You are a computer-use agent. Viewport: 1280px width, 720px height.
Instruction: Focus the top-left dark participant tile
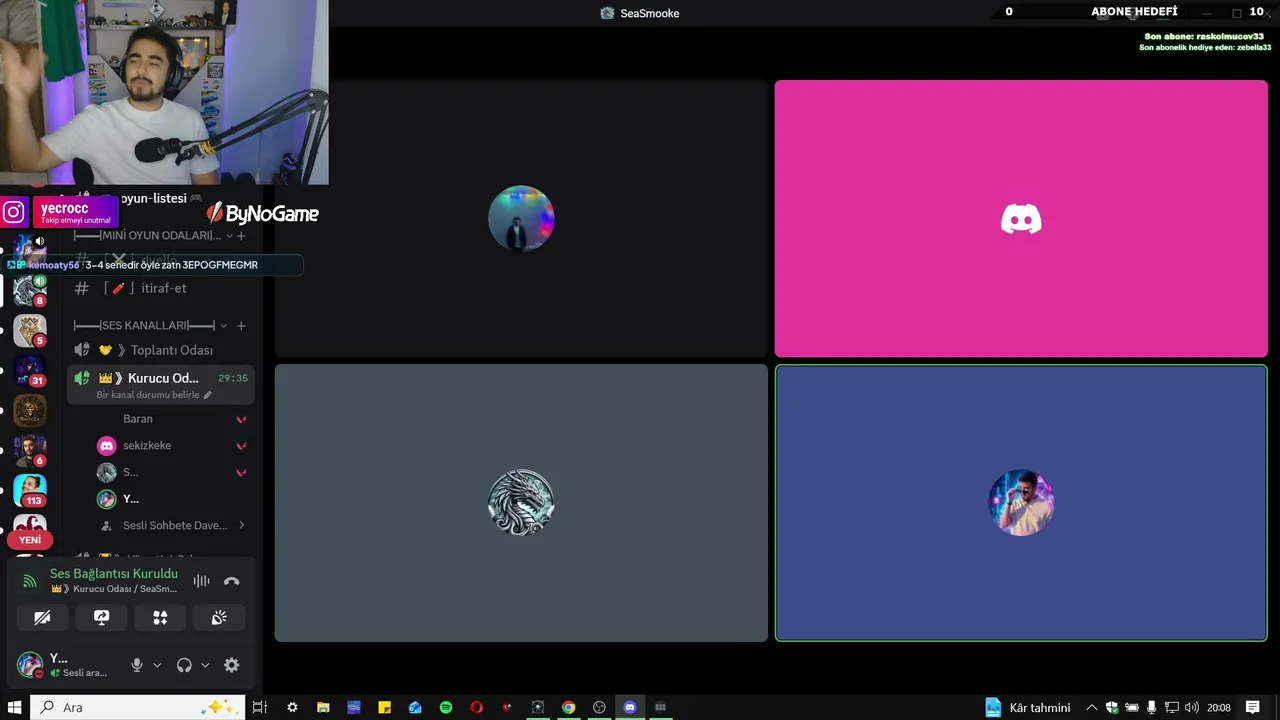[521, 218]
